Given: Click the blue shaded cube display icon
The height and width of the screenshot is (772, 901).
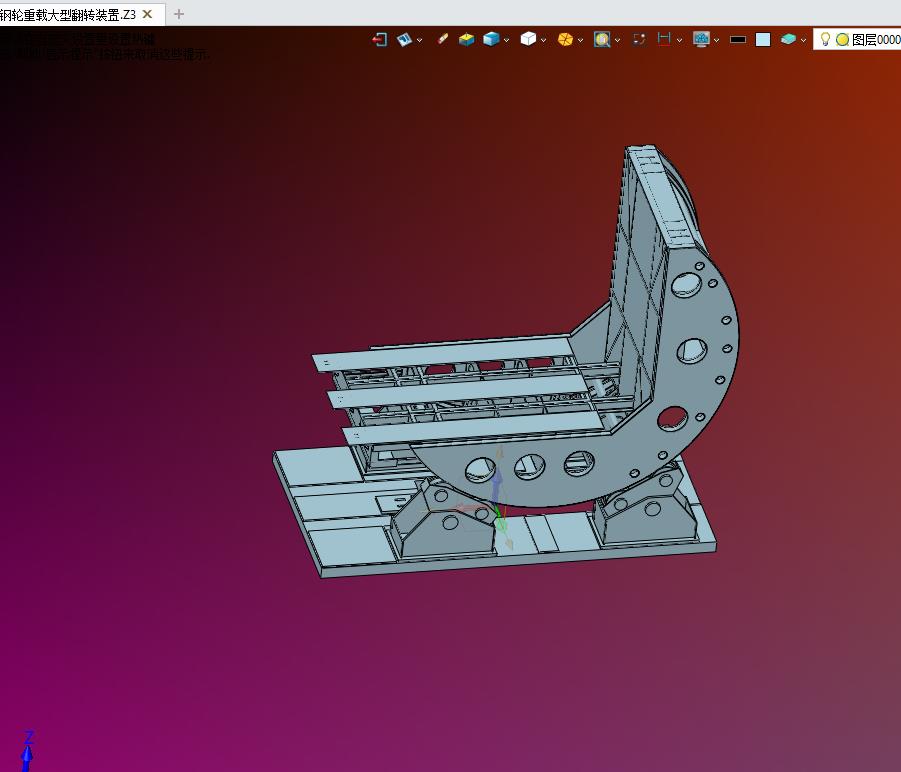Looking at the screenshot, I should [x=491, y=39].
